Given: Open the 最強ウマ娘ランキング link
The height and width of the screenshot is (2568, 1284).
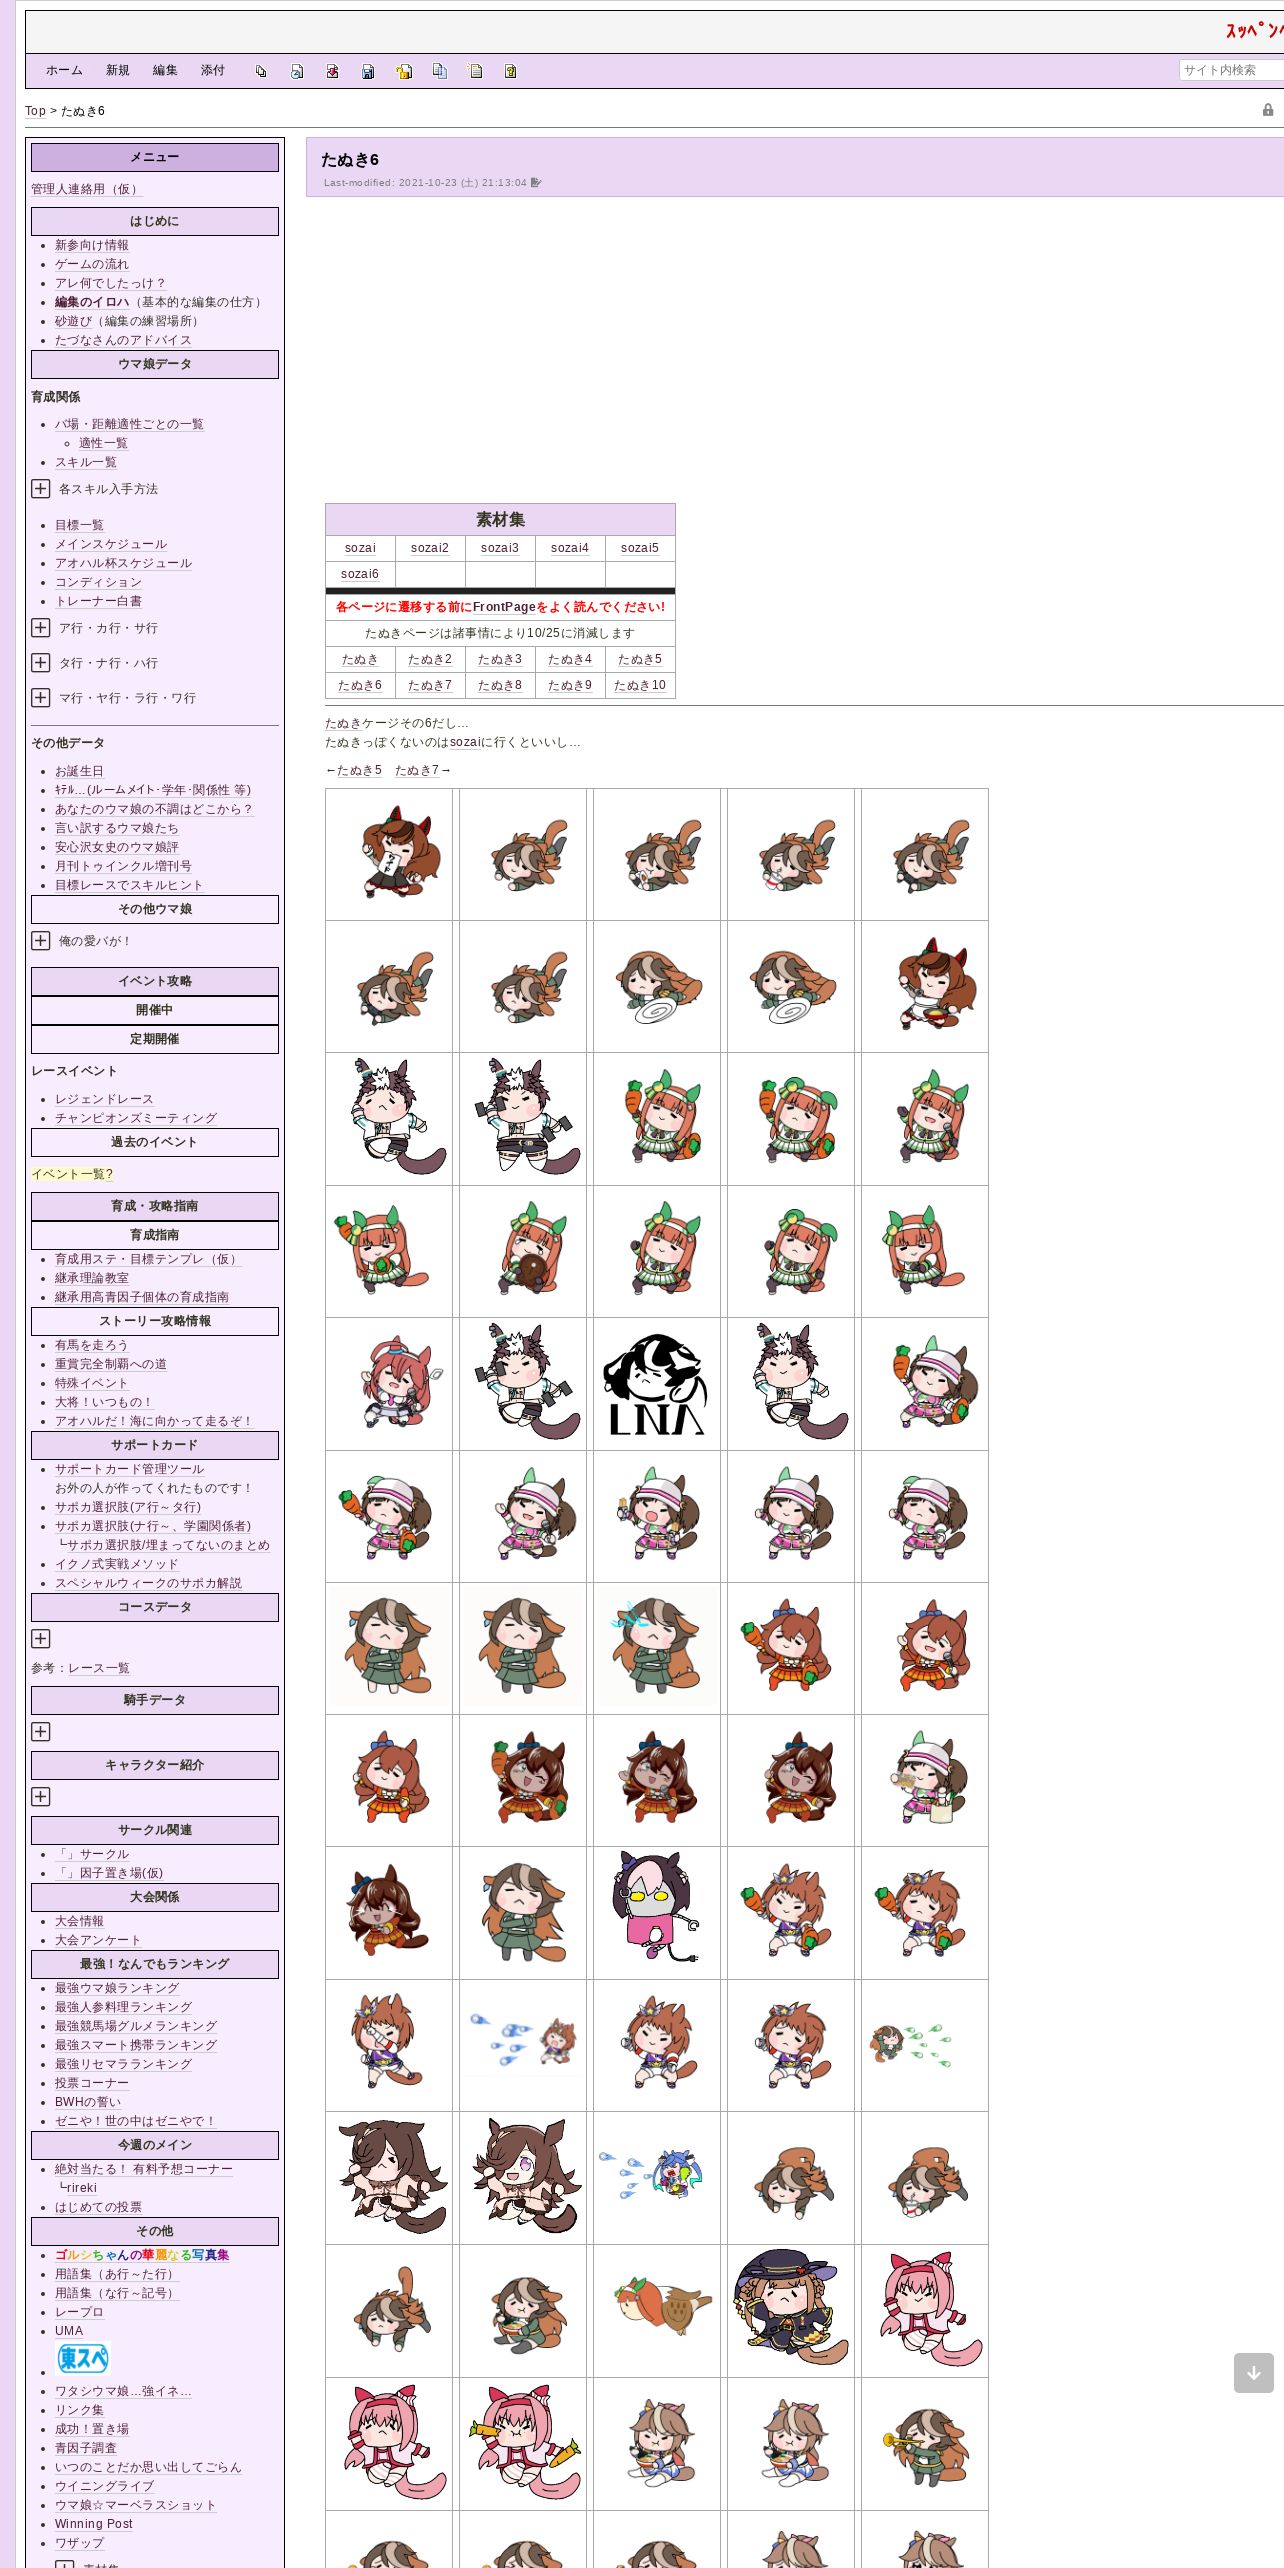Looking at the screenshot, I should [x=117, y=1988].
